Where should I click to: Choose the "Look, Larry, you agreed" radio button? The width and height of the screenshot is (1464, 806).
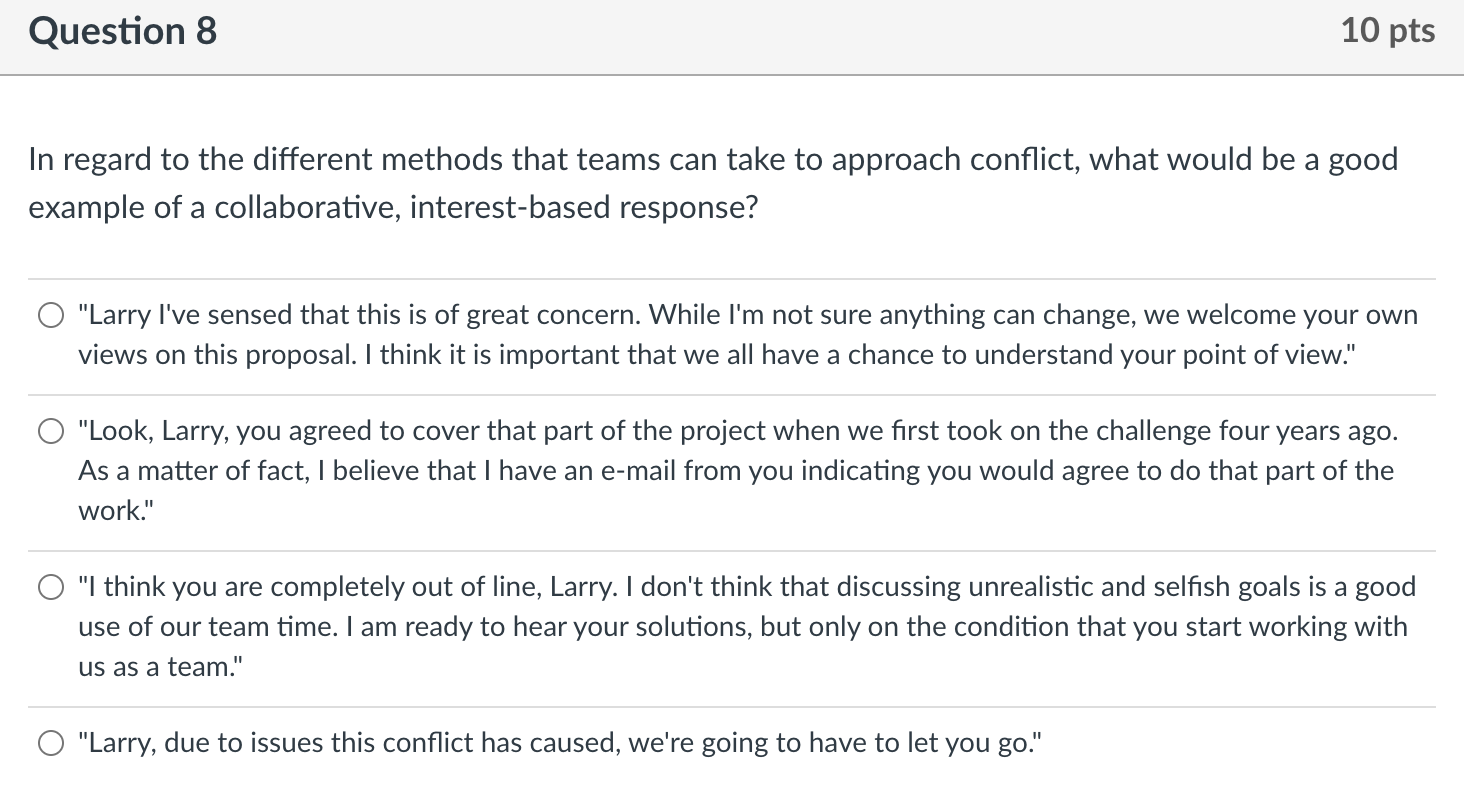coord(50,432)
